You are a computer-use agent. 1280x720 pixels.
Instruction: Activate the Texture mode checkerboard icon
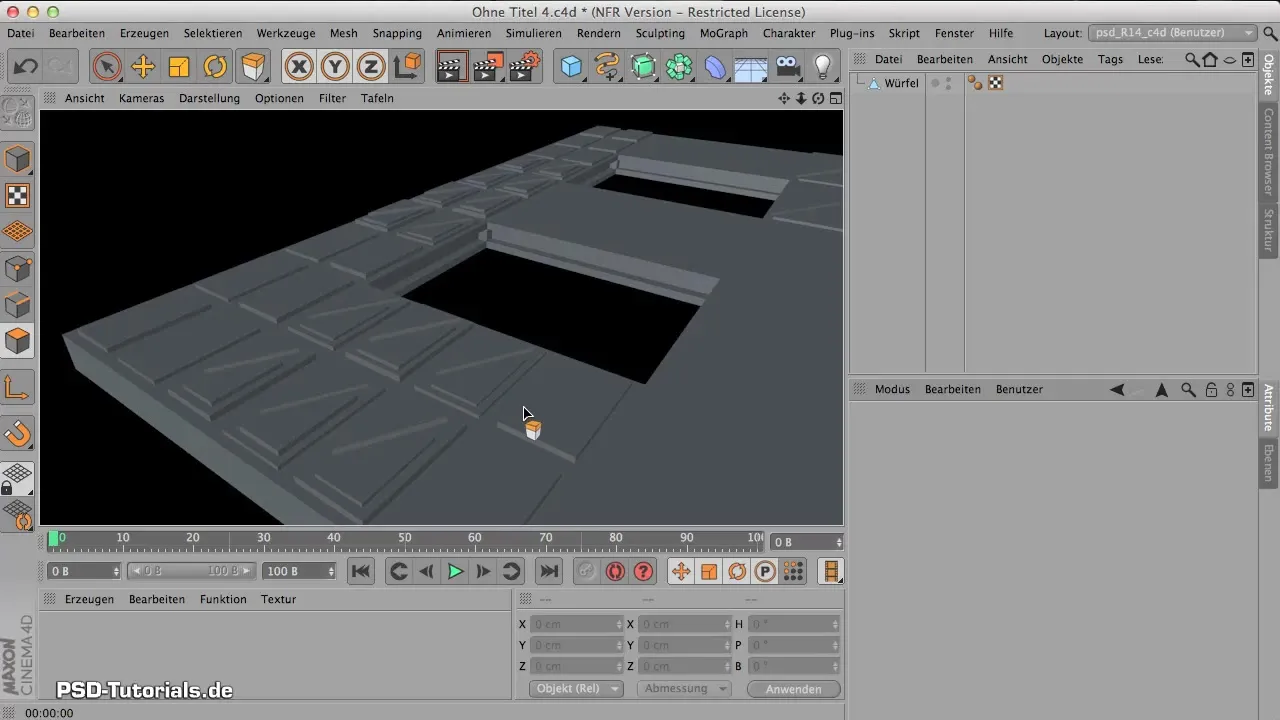click(18, 195)
